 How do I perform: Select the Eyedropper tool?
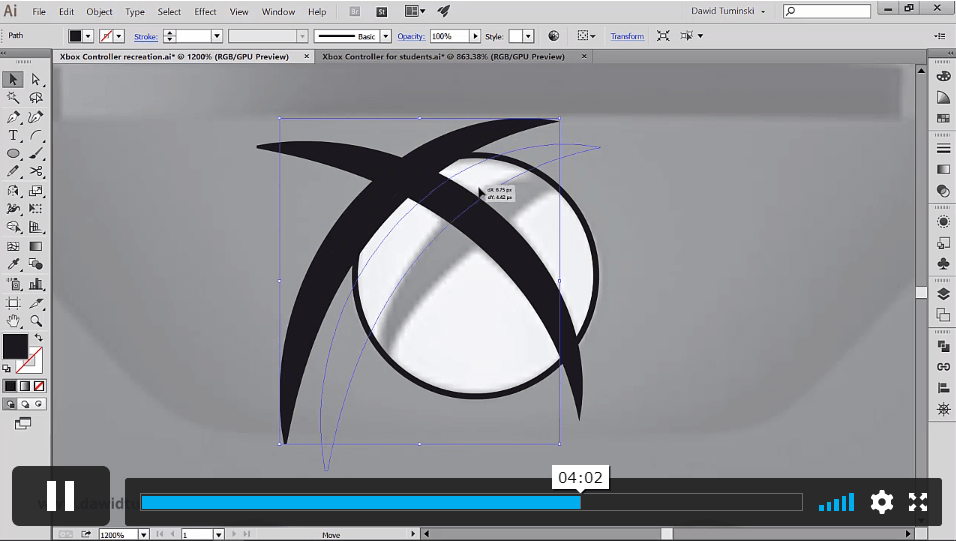pos(13,264)
